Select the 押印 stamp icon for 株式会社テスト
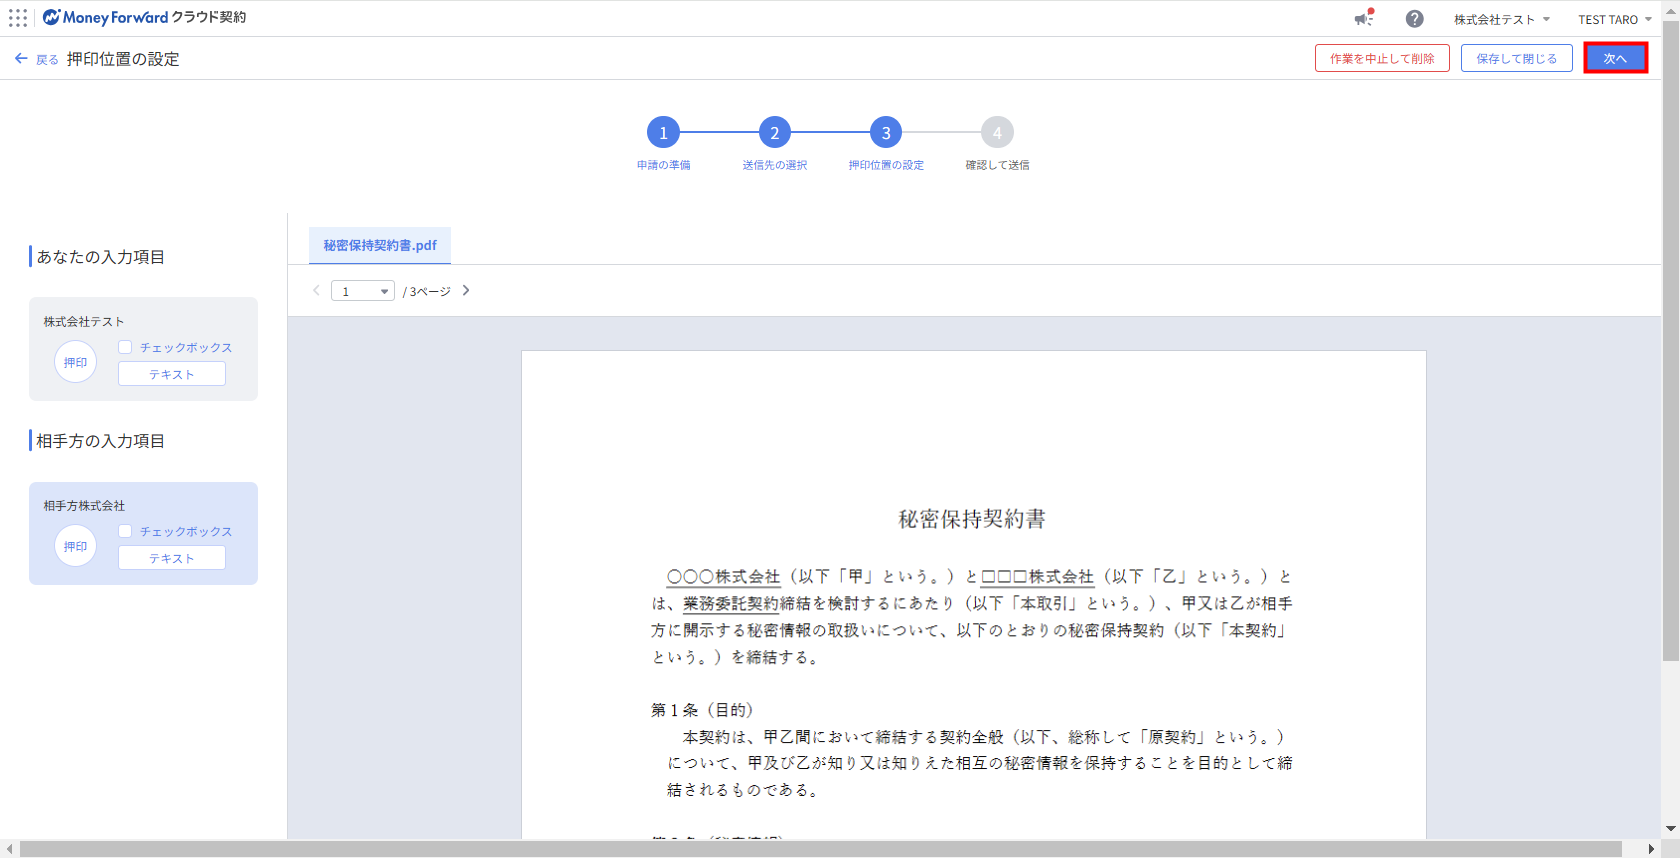The height and width of the screenshot is (858, 1680). point(75,362)
